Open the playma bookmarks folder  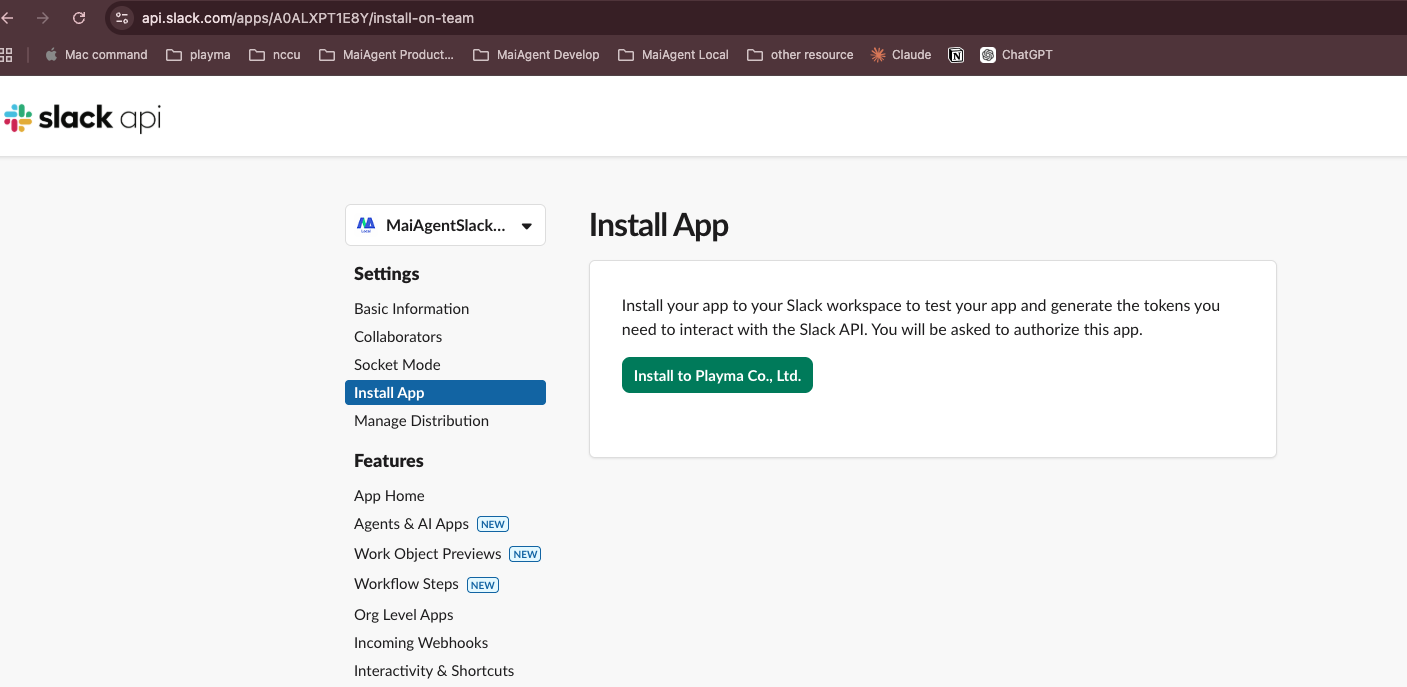pos(198,55)
